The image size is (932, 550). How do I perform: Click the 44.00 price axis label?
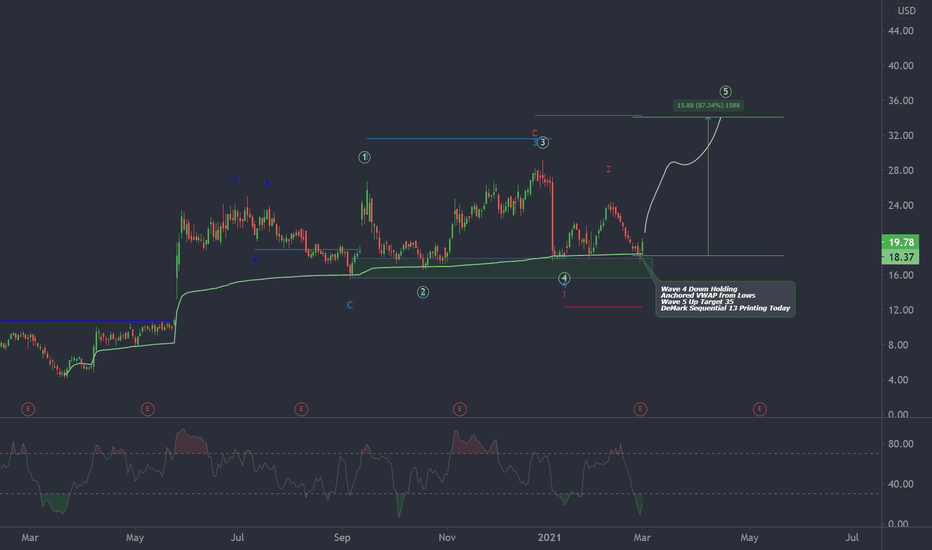tap(900, 31)
